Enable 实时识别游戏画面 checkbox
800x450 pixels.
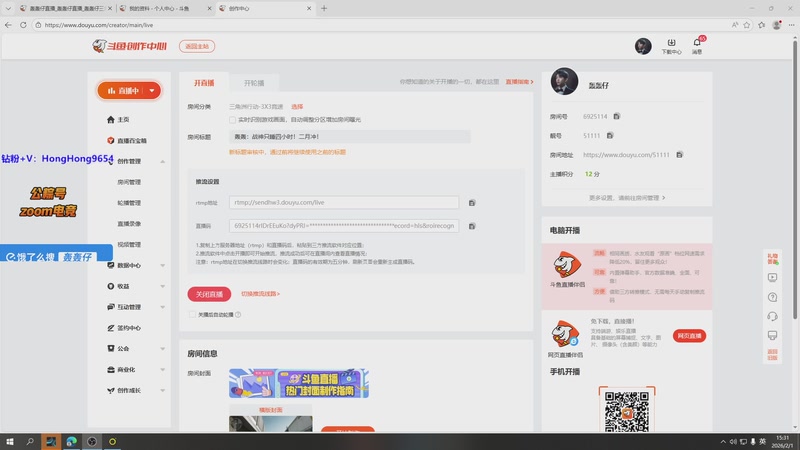pyautogui.click(x=233, y=120)
